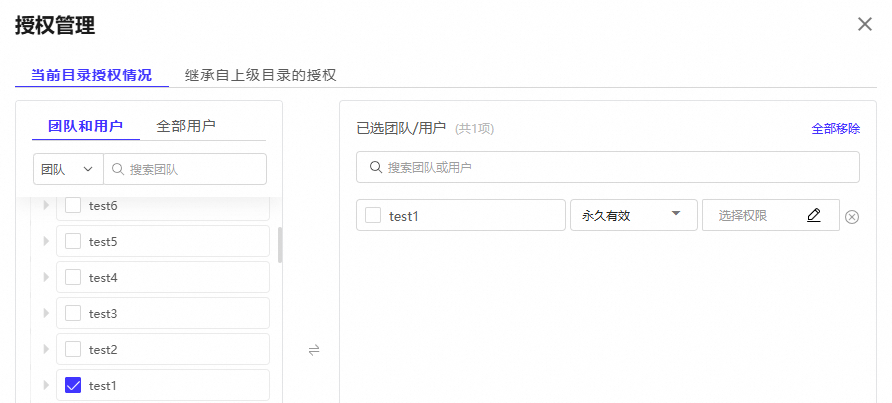Expand the test6 tree node
The image size is (892, 403).
(47, 205)
